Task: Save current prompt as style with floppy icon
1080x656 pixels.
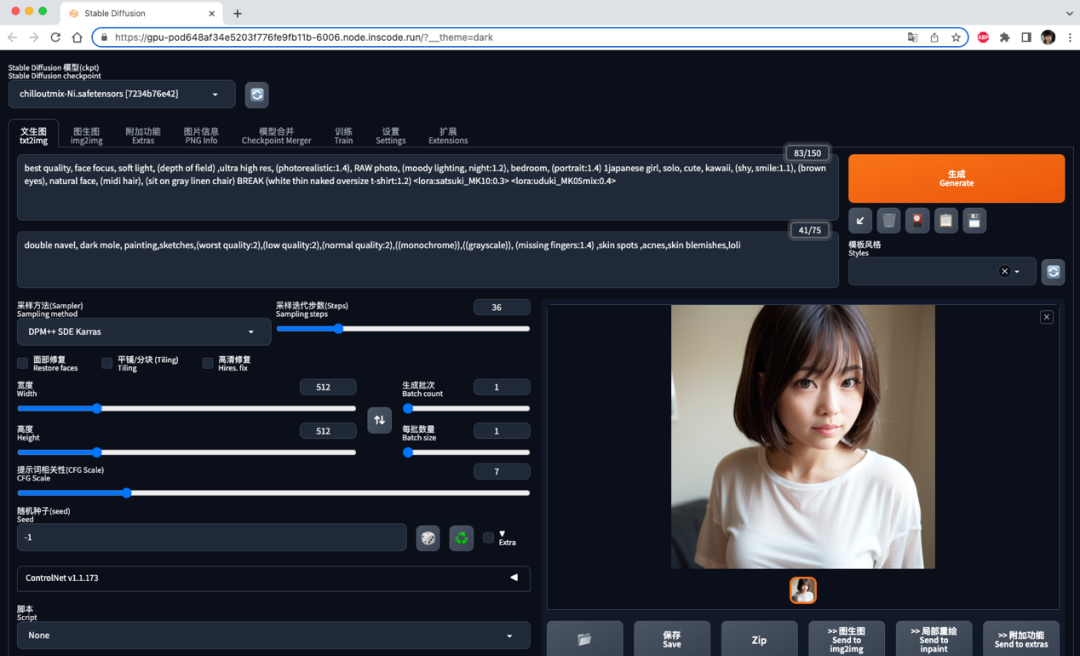Action: tap(972, 220)
